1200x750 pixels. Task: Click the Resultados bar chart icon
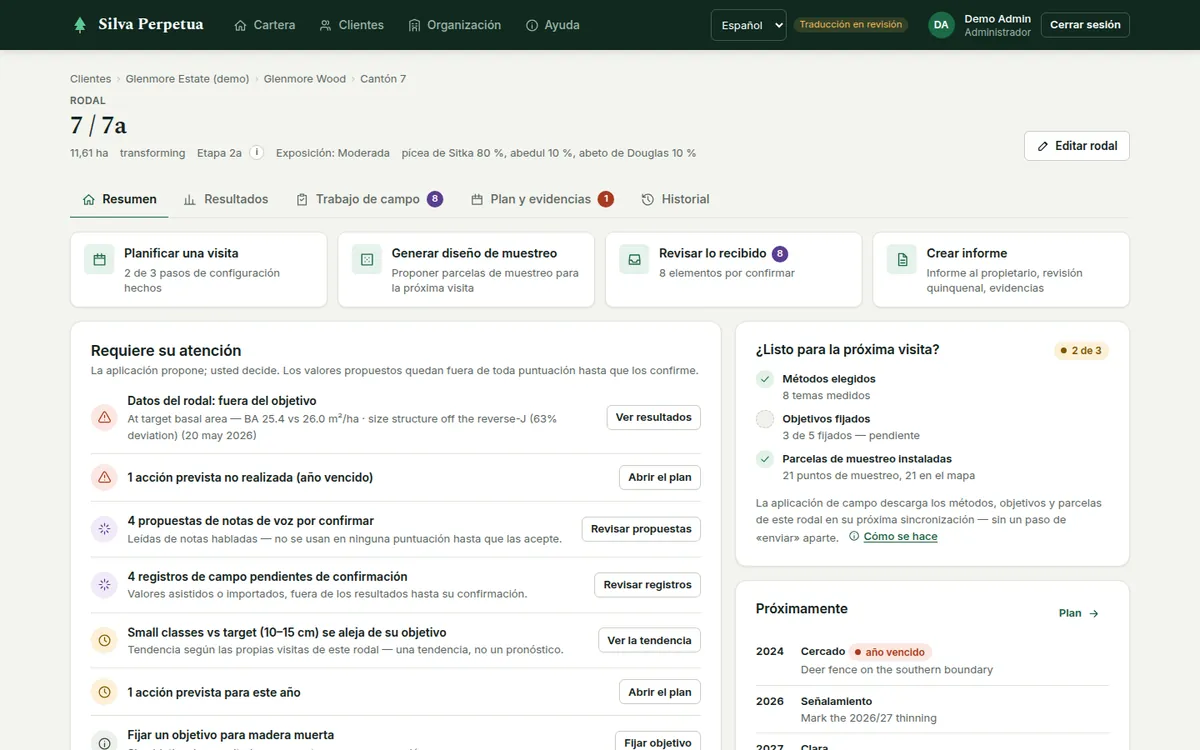190,200
